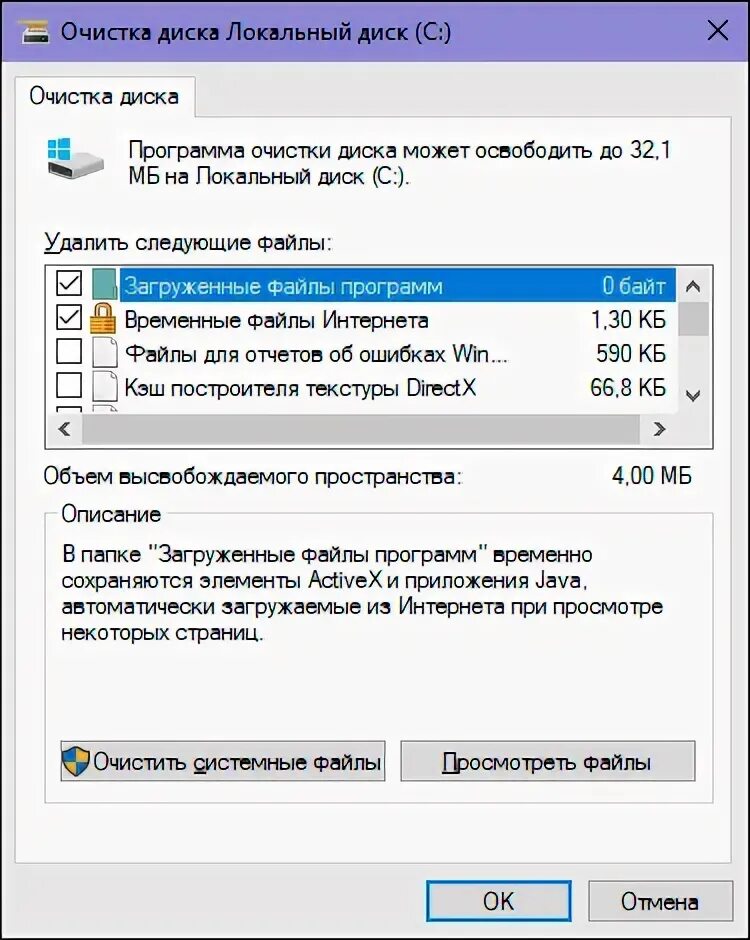This screenshot has width=750, height=940.
Task: Click the file list scroll up arrow
Action: point(694,286)
